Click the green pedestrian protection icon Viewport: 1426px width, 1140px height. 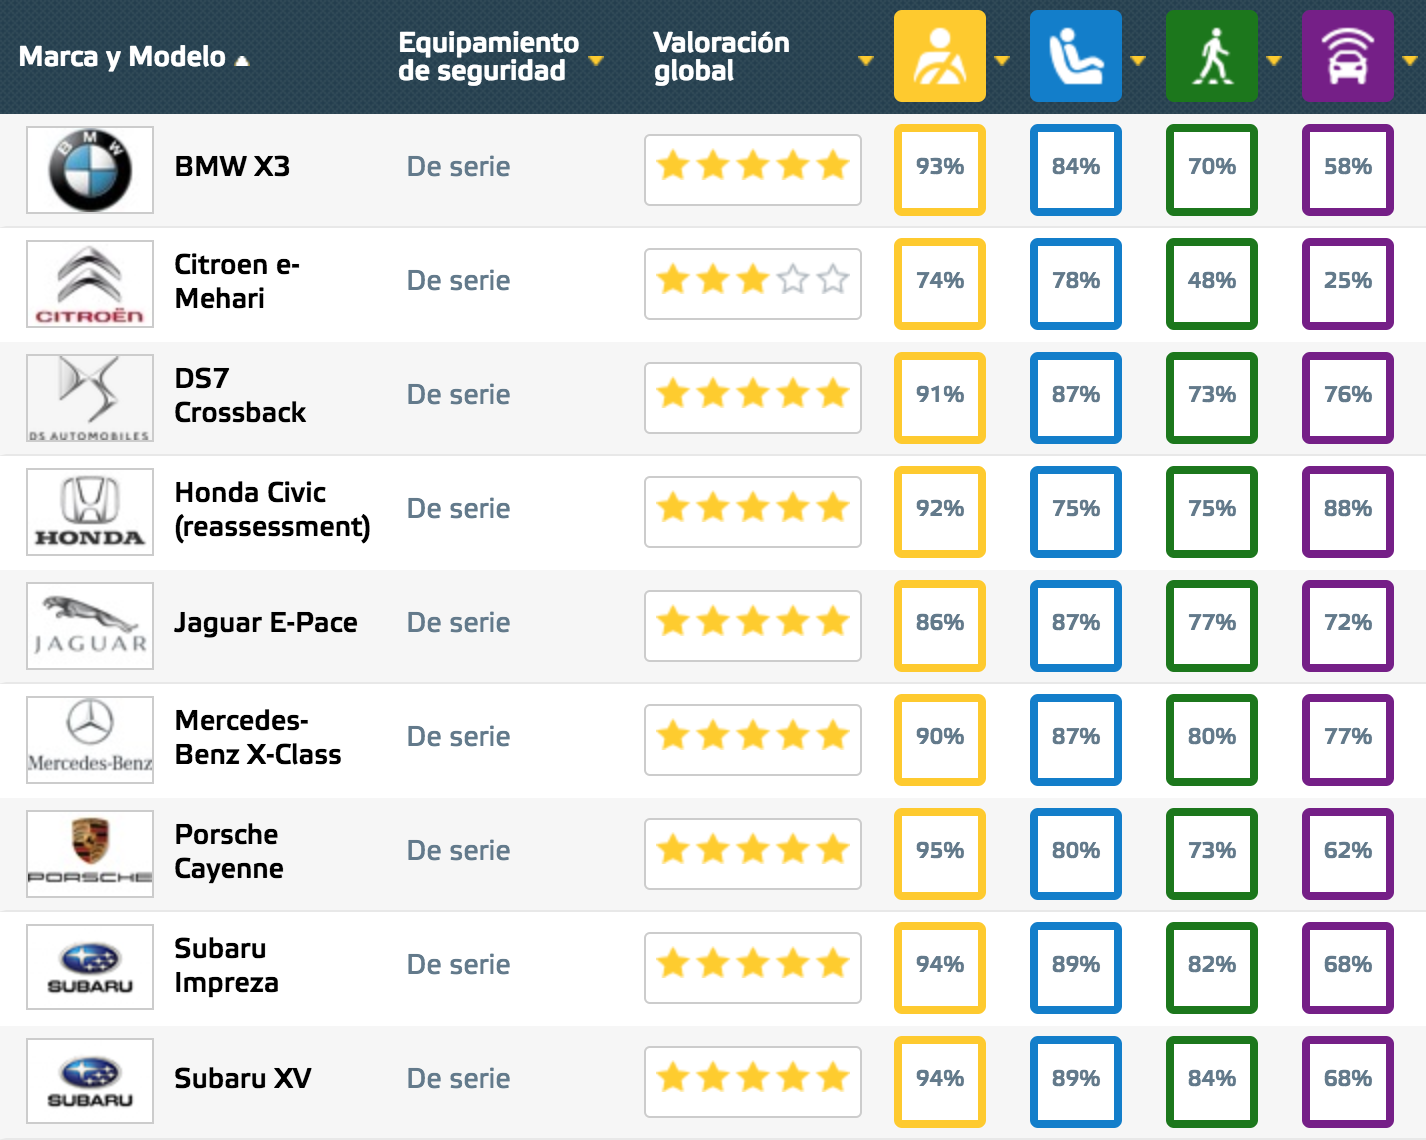pyautogui.click(x=1211, y=56)
